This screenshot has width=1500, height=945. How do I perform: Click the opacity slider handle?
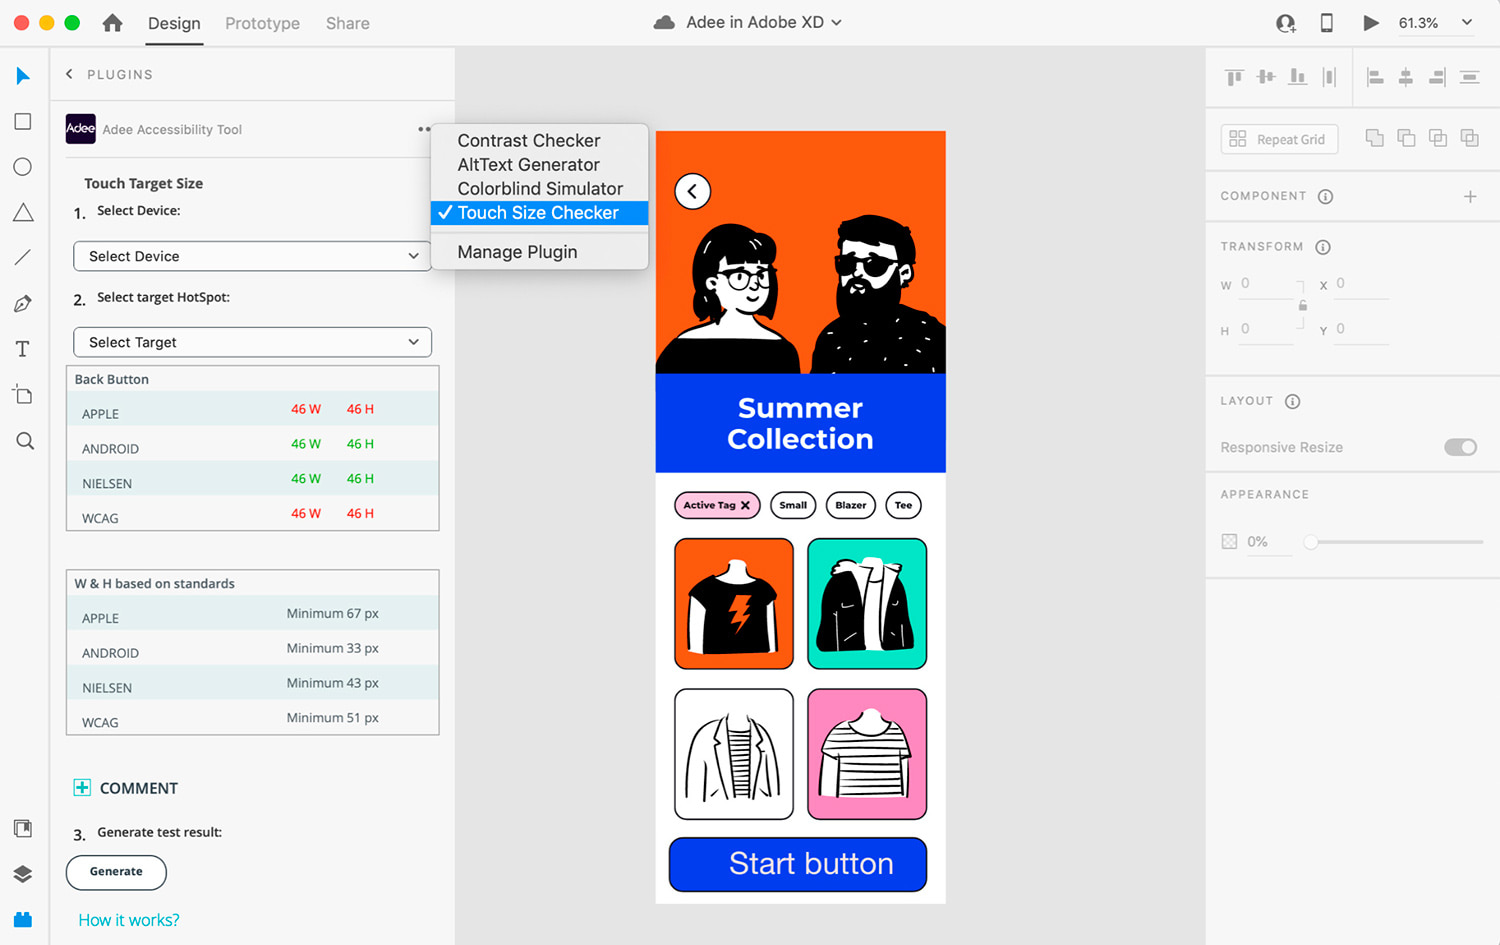tap(1311, 542)
